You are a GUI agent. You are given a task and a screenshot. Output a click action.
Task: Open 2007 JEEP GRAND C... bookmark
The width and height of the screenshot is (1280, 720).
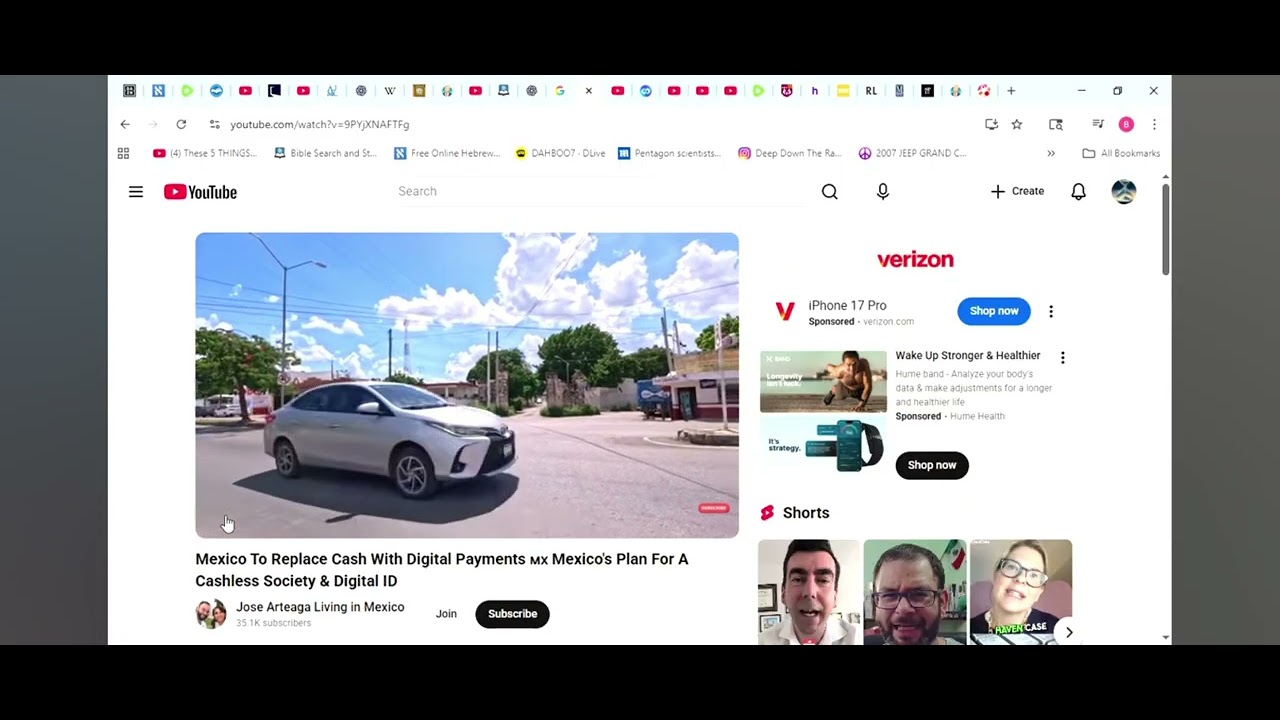click(x=912, y=153)
